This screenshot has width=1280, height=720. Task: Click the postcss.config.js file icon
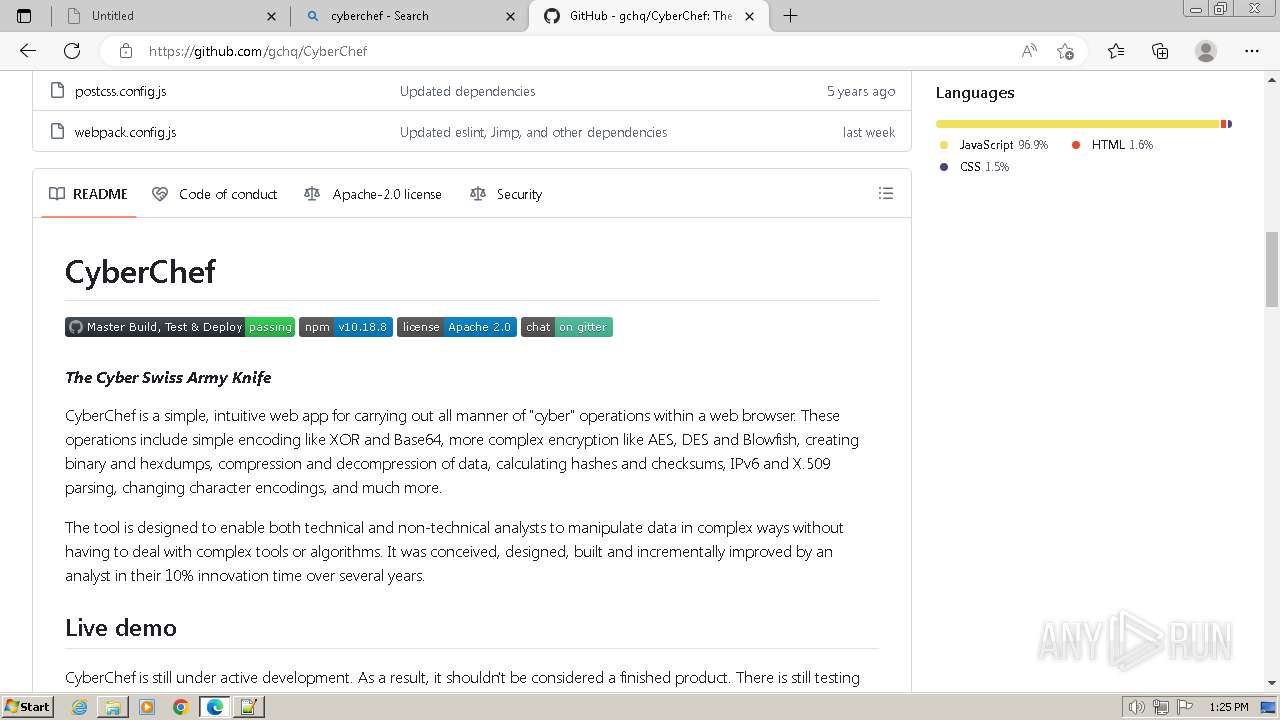pos(57,91)
